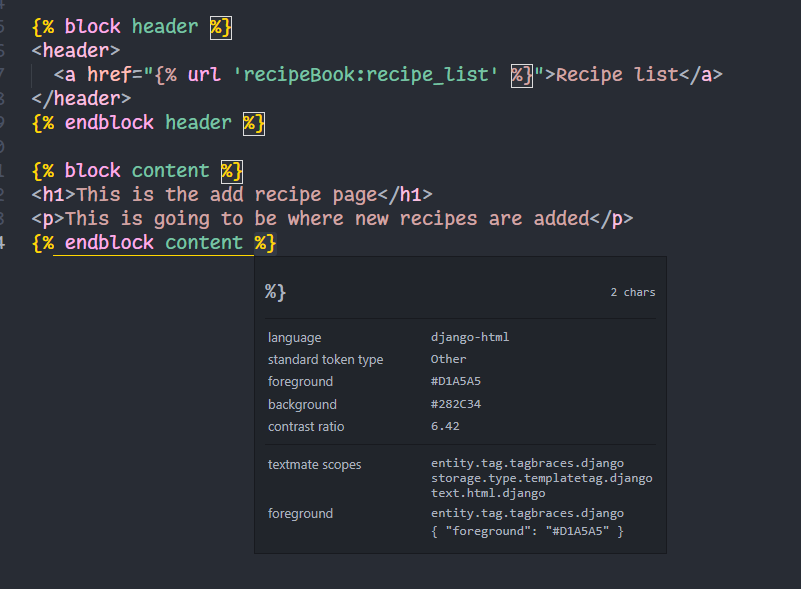Click the background hex value #282C34

pyautogui.click(x=456, y=404)
